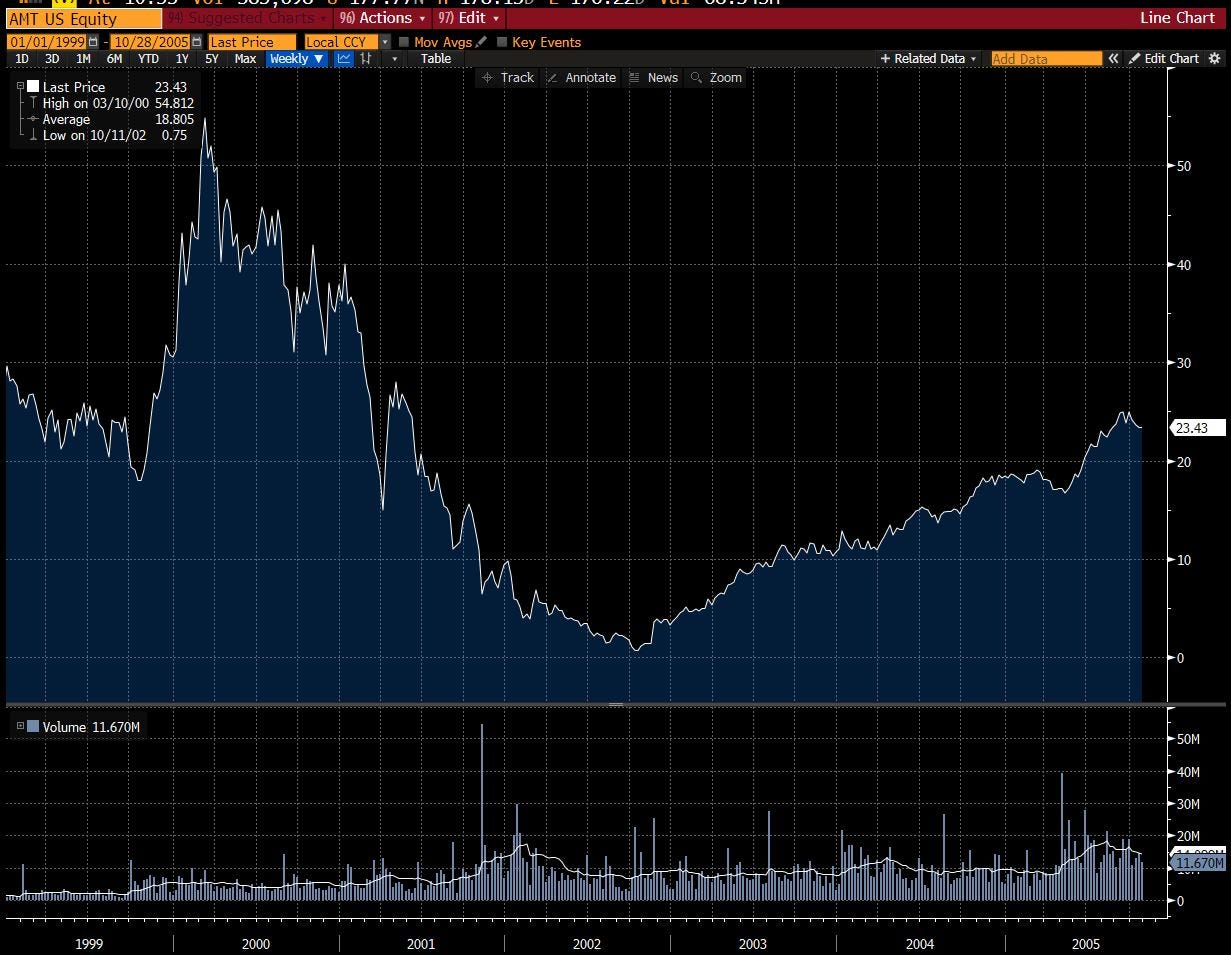The height and width of the screenshot is (955, 1231).
Task: Enable the Key Events checkbox
Action: click(502, 42)
